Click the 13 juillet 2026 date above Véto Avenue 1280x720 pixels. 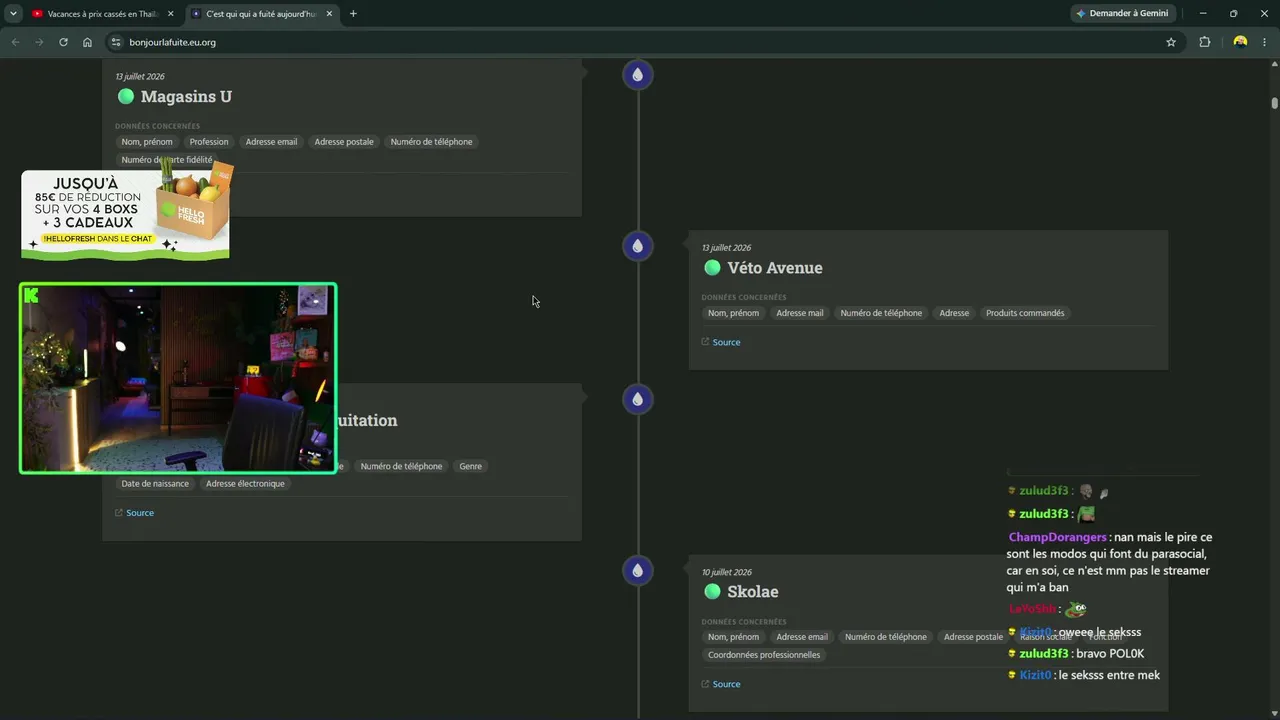click(x=726, y=248)
